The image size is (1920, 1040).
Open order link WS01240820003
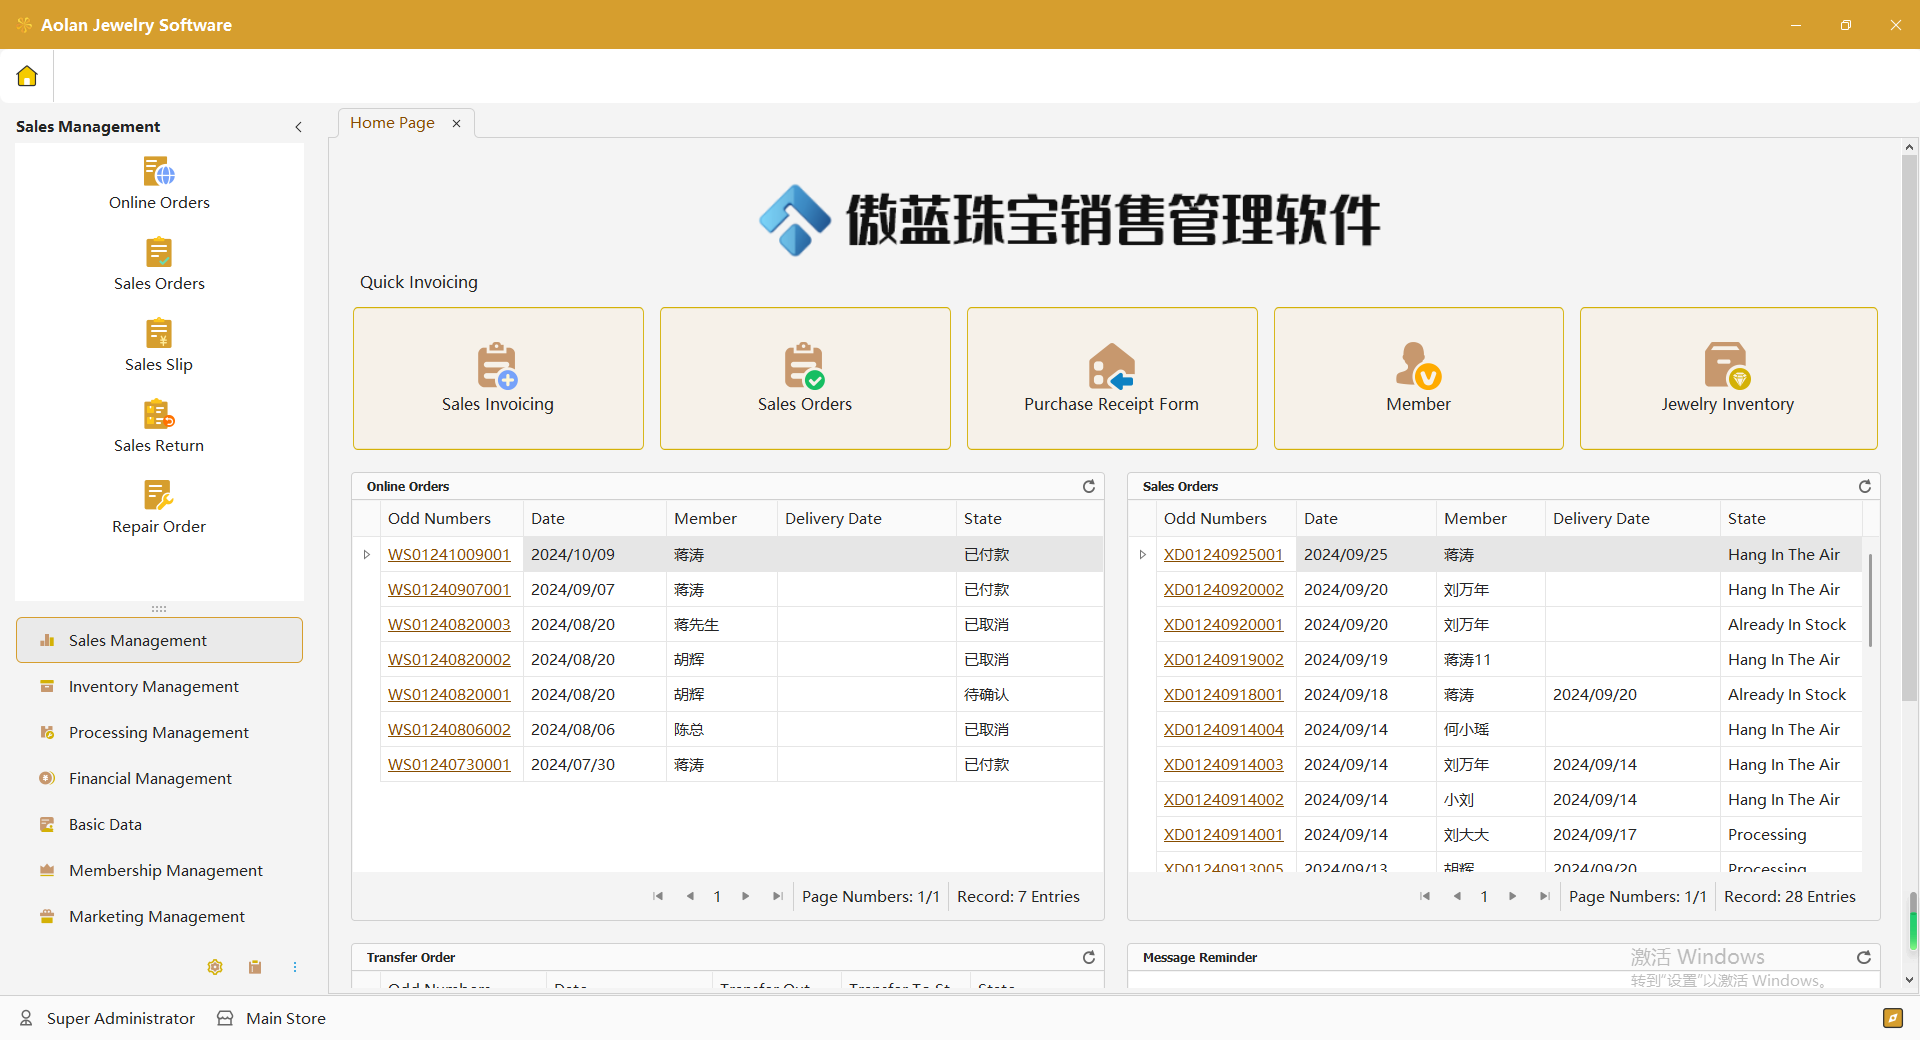point(449,625)
